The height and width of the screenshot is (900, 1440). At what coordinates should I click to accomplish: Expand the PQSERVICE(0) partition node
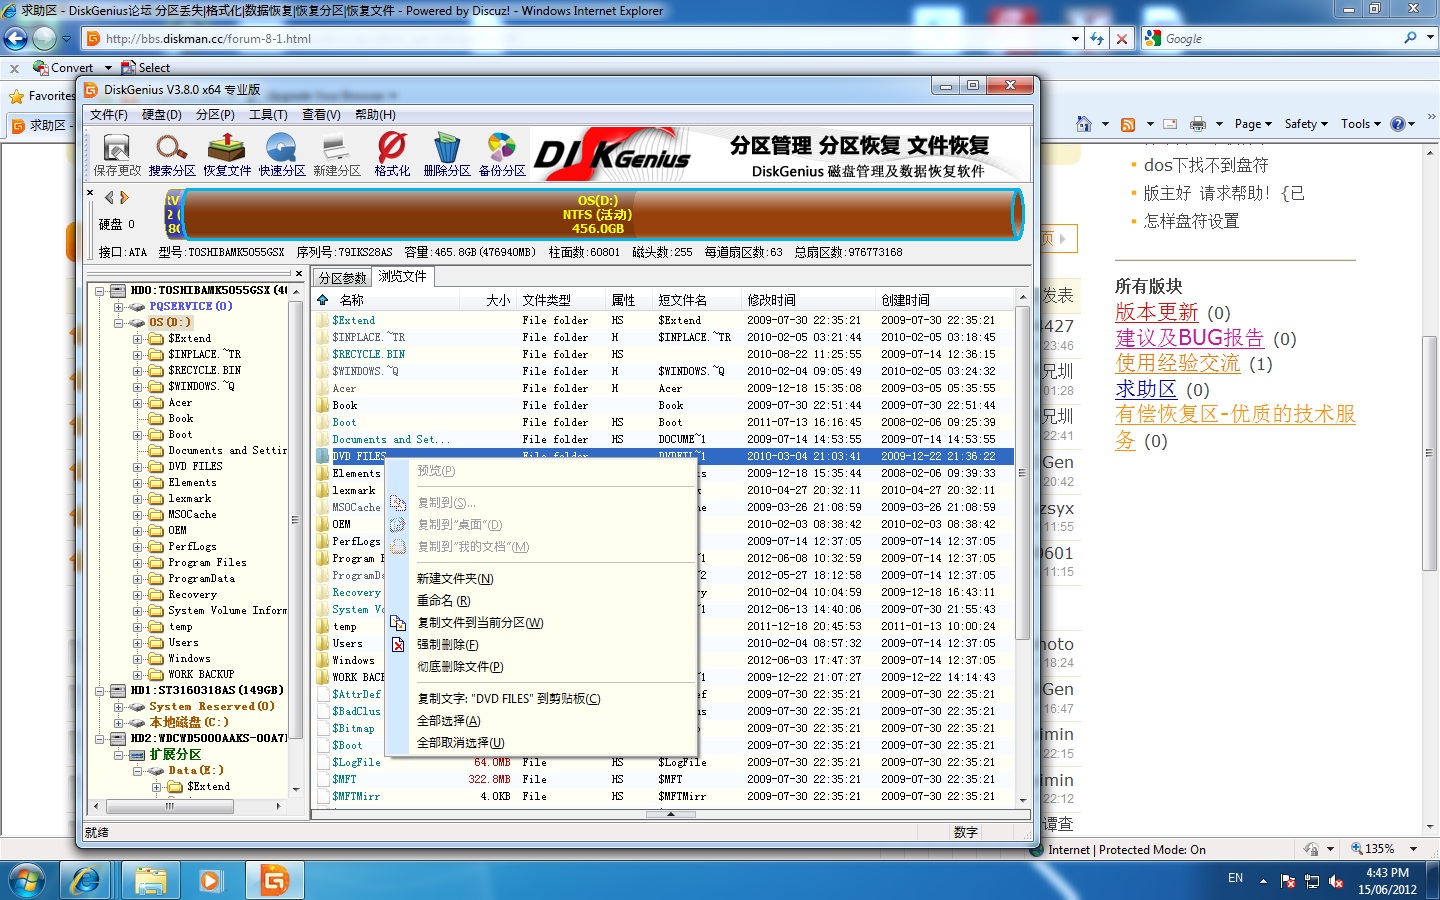point(119,306)
